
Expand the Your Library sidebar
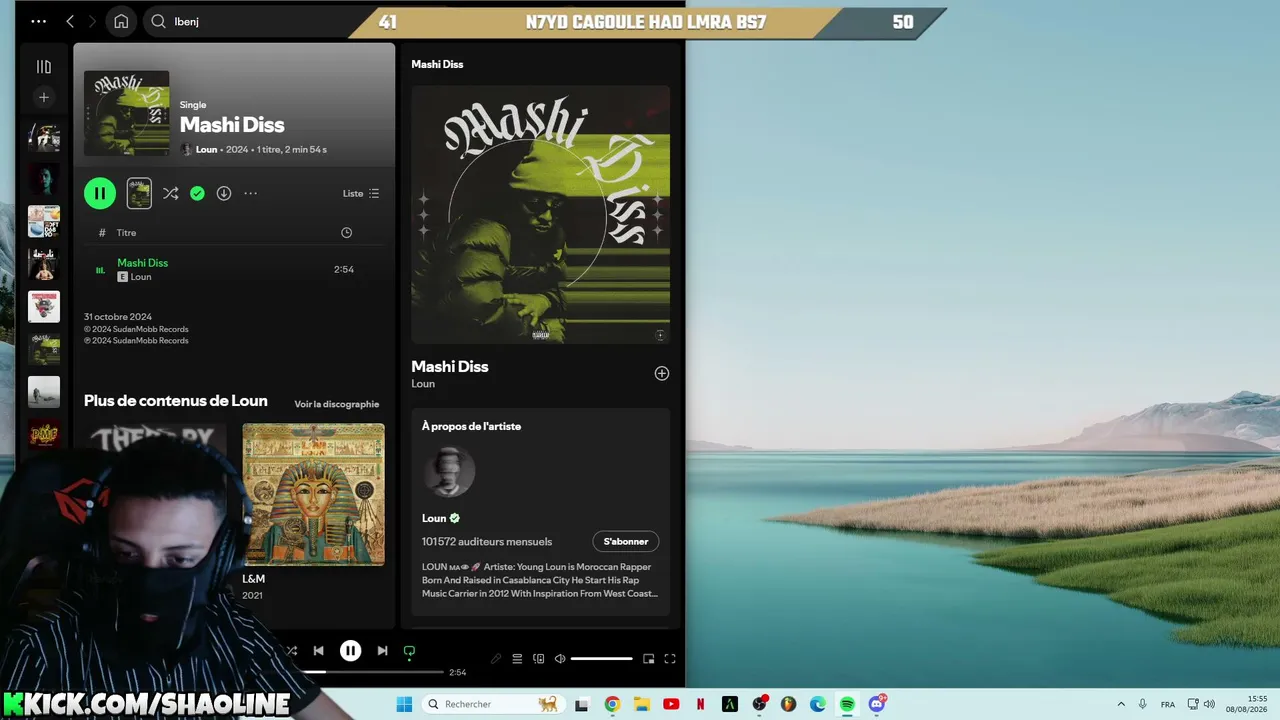44,66
